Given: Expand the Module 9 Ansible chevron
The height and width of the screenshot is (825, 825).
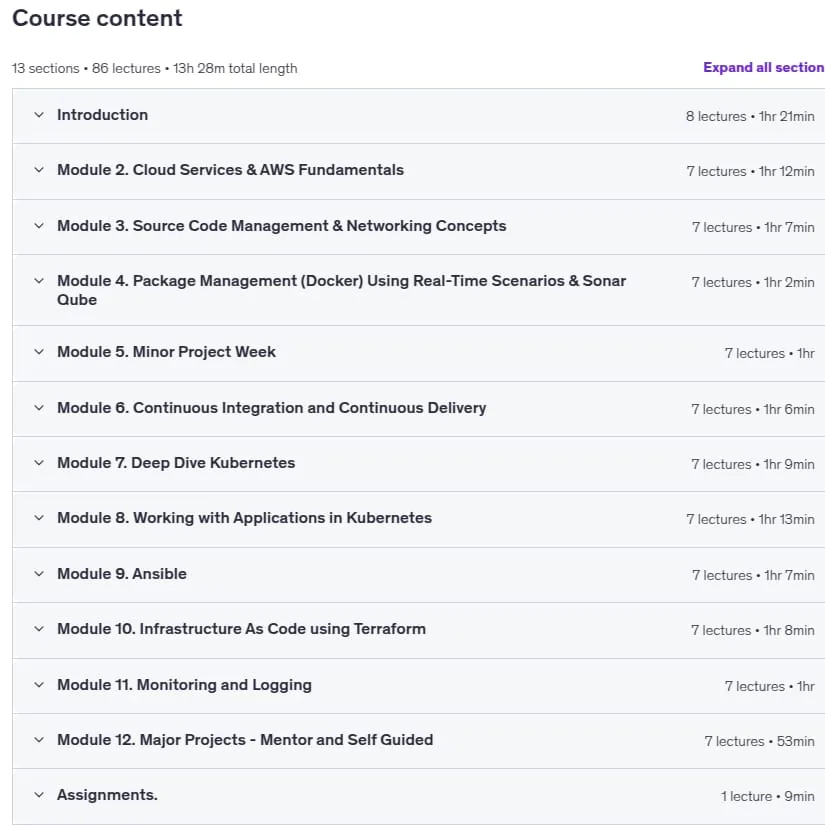Looking at the screenshot, I should click(39, 574).
